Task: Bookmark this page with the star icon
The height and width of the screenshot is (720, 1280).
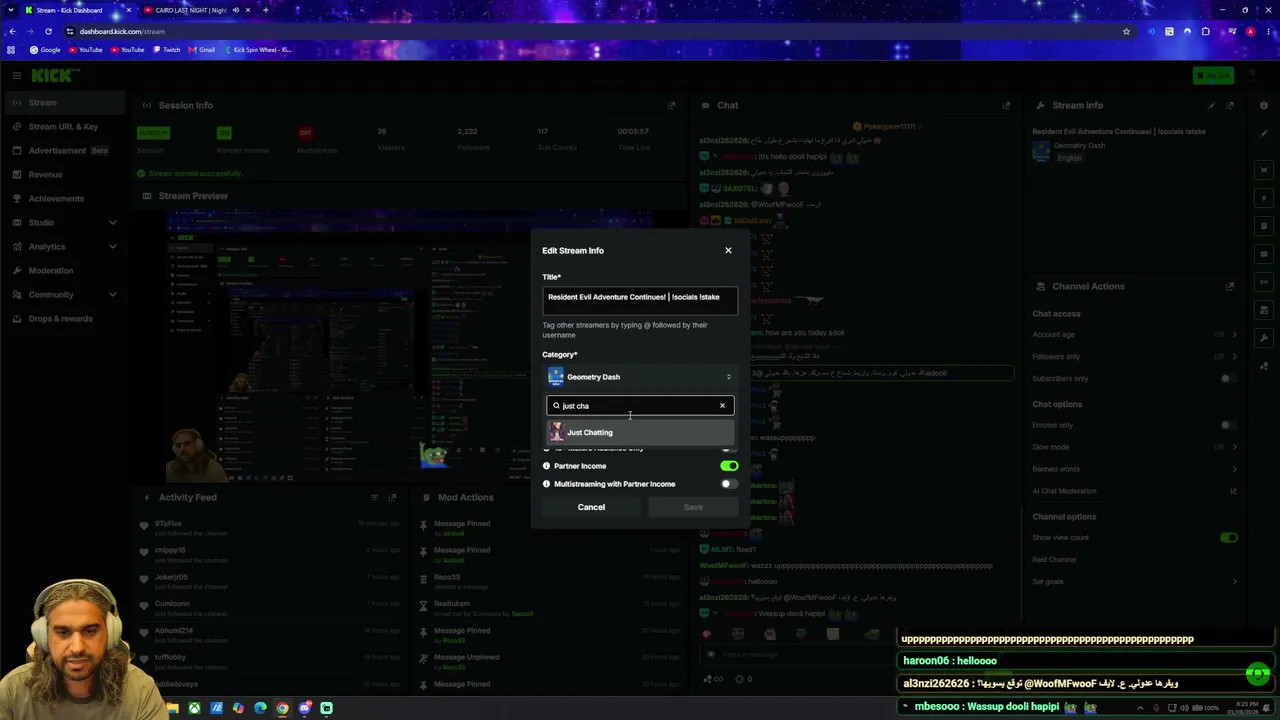Action: coord(1126,31)
